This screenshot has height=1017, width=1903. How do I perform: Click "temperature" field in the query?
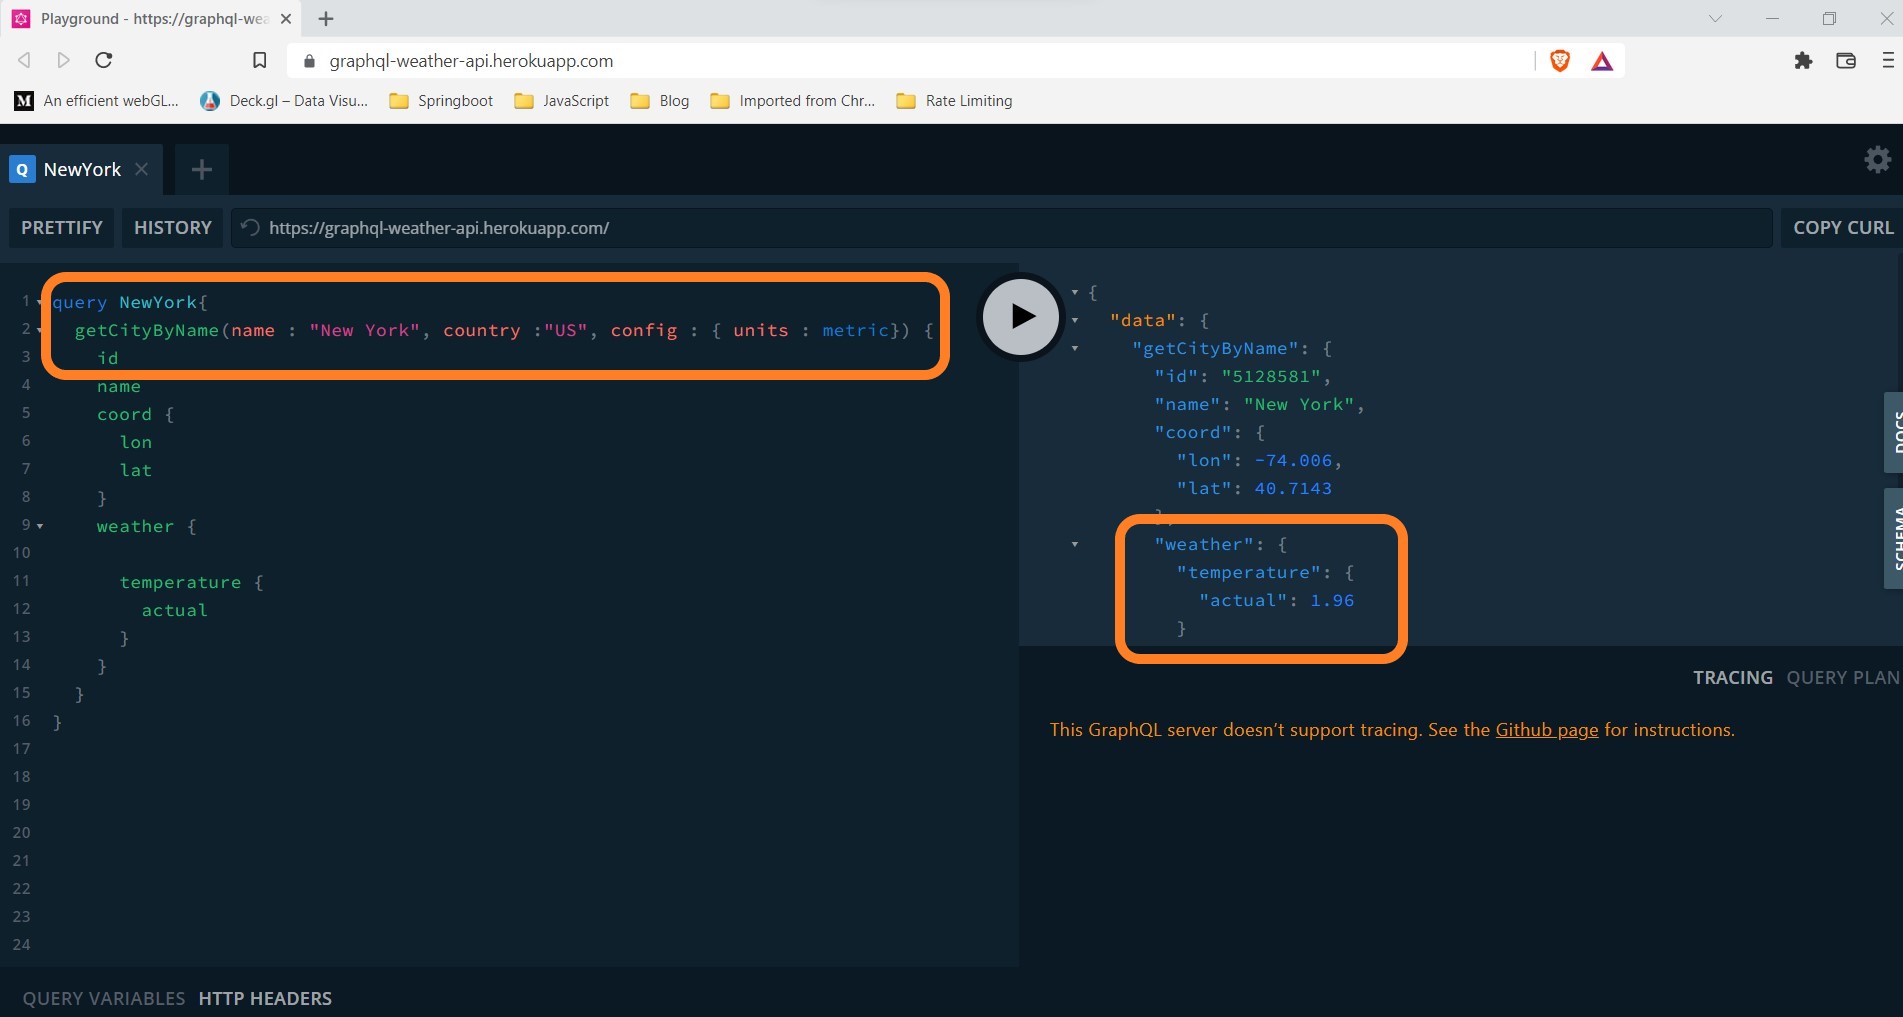[180, 582]
